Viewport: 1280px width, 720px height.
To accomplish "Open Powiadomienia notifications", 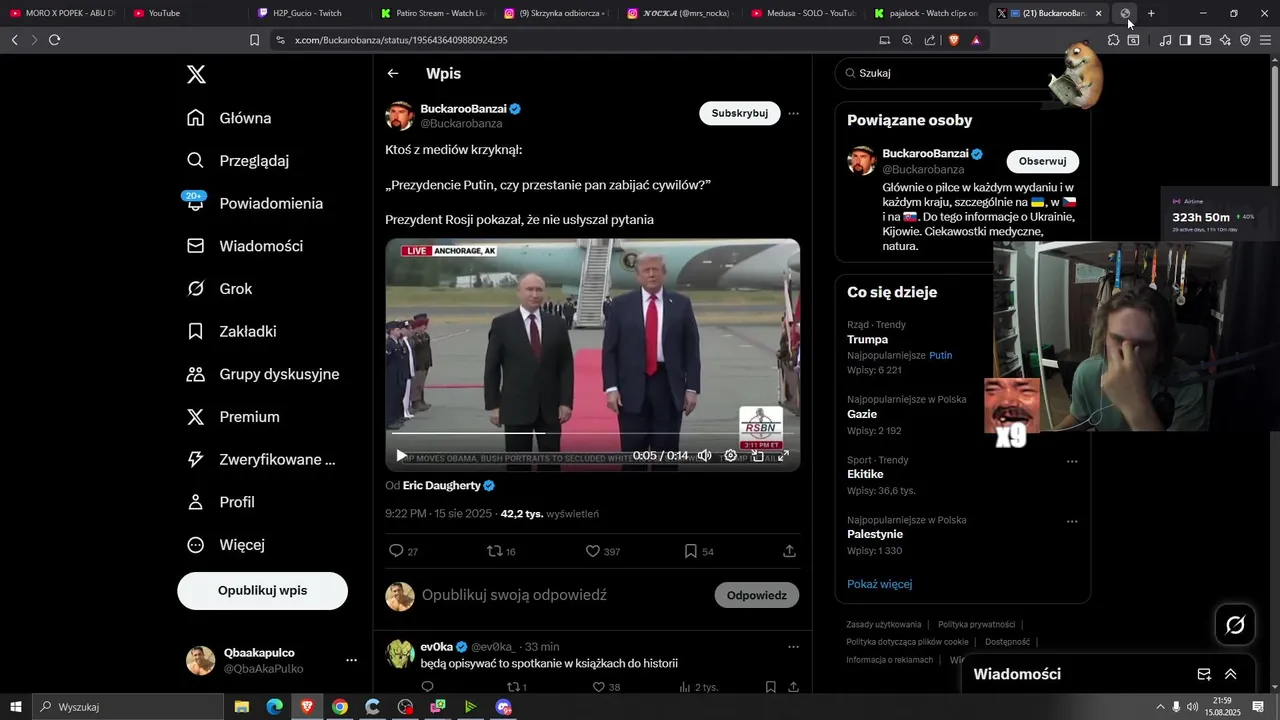I will click(254, 203).
